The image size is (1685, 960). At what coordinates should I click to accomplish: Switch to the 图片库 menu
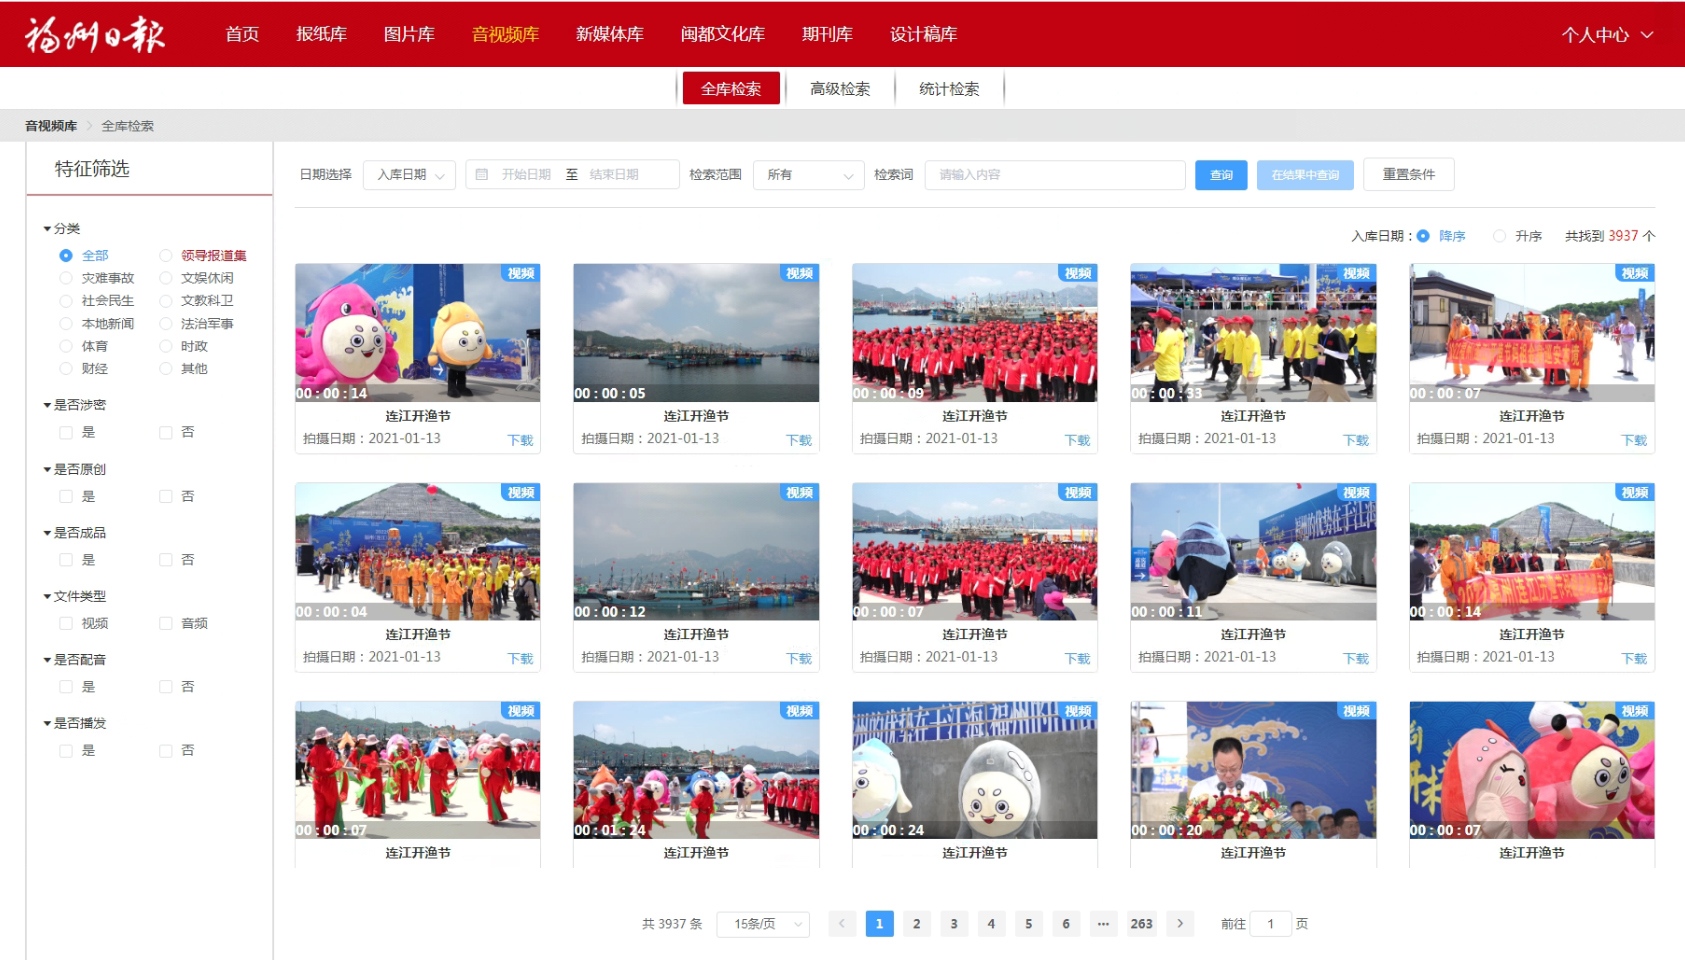409,35
